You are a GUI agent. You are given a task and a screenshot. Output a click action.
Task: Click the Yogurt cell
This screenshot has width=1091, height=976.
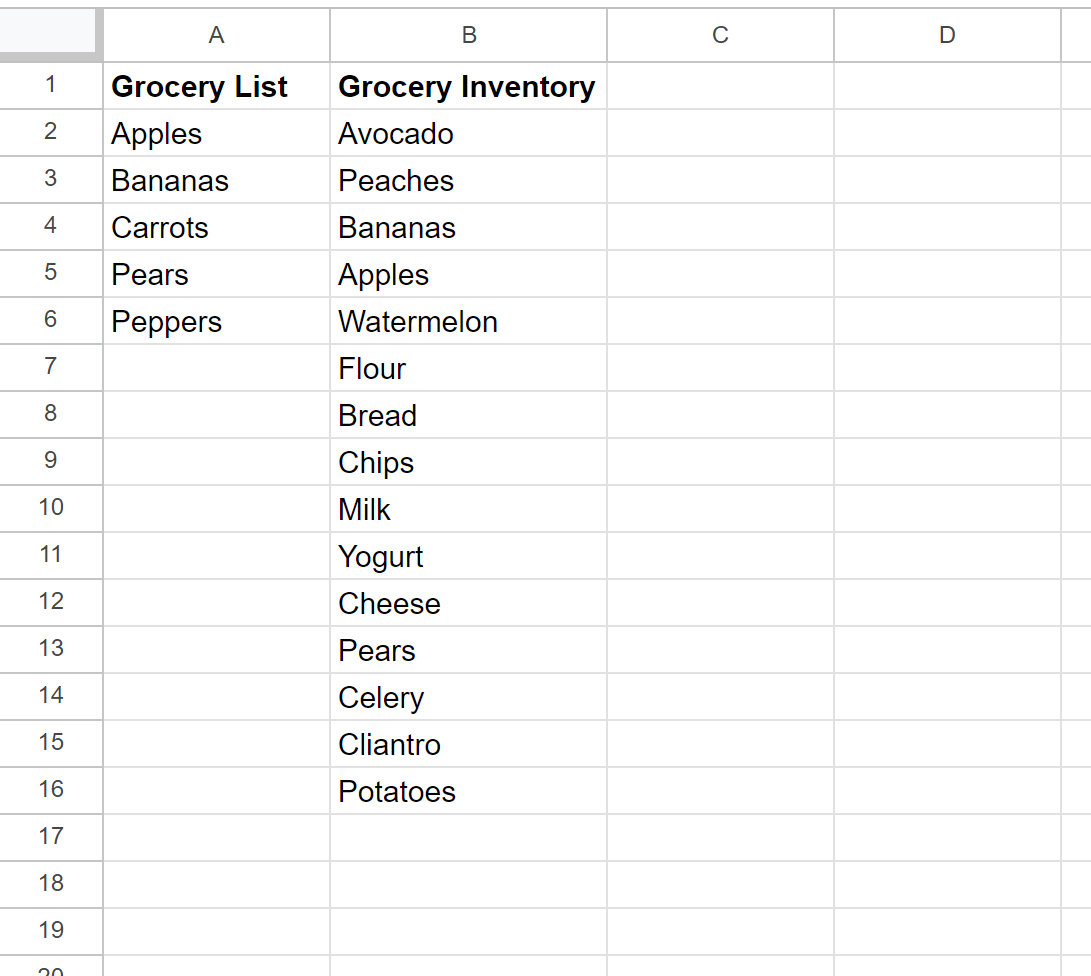click(468, 557)
